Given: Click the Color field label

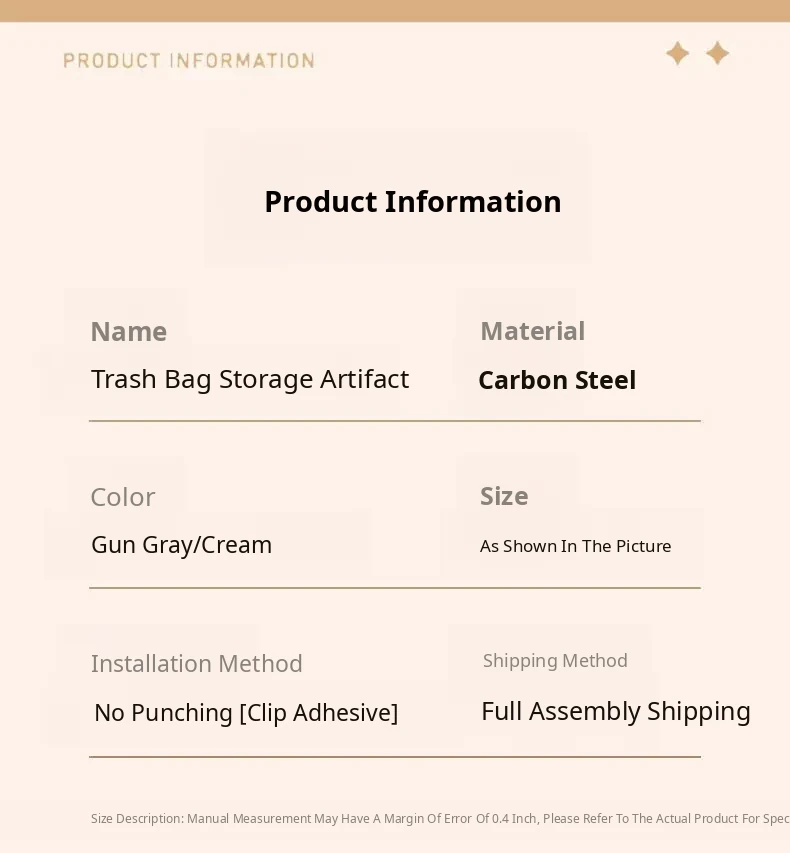Looking at the screenshot, I should coord(123,497).
